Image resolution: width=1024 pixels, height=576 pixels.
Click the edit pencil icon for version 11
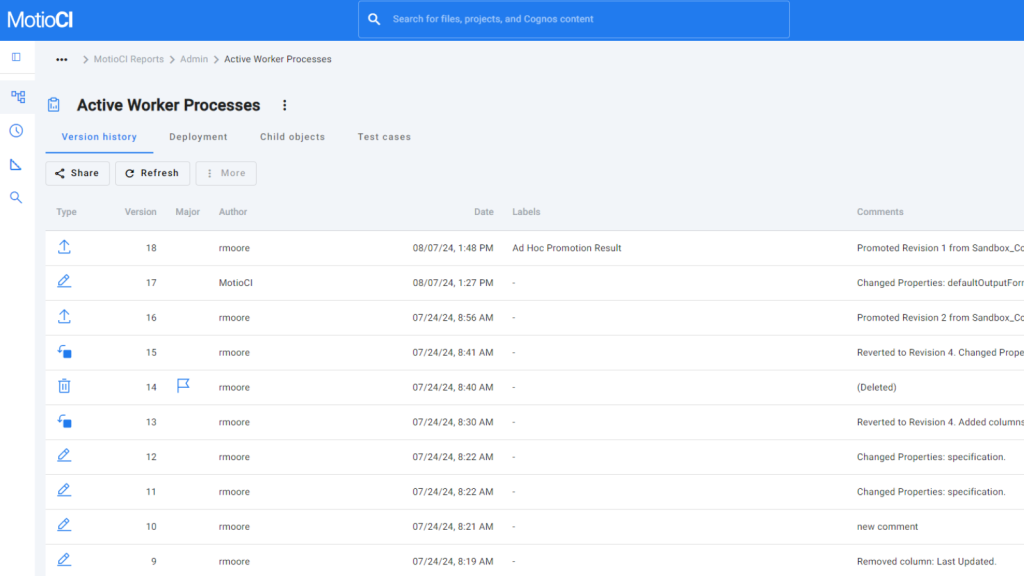coord(64,490)
